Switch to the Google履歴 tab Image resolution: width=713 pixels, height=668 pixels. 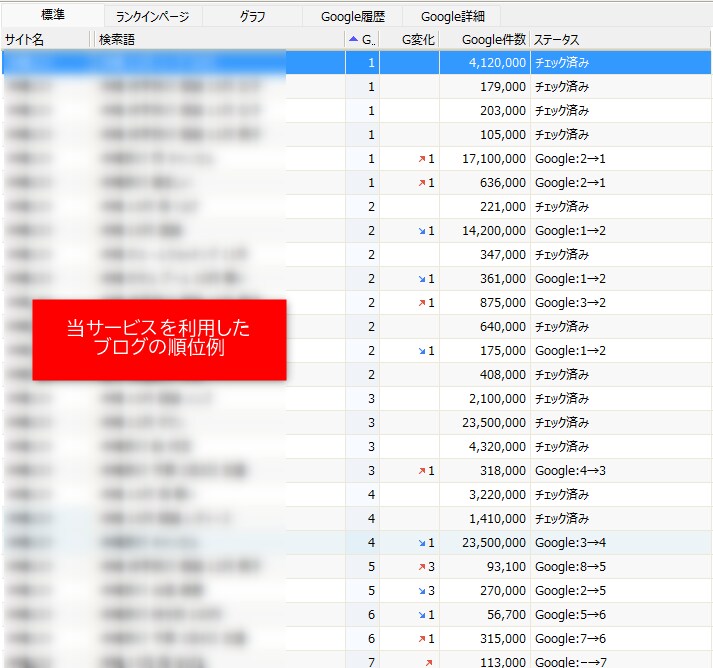click(352, 17)
